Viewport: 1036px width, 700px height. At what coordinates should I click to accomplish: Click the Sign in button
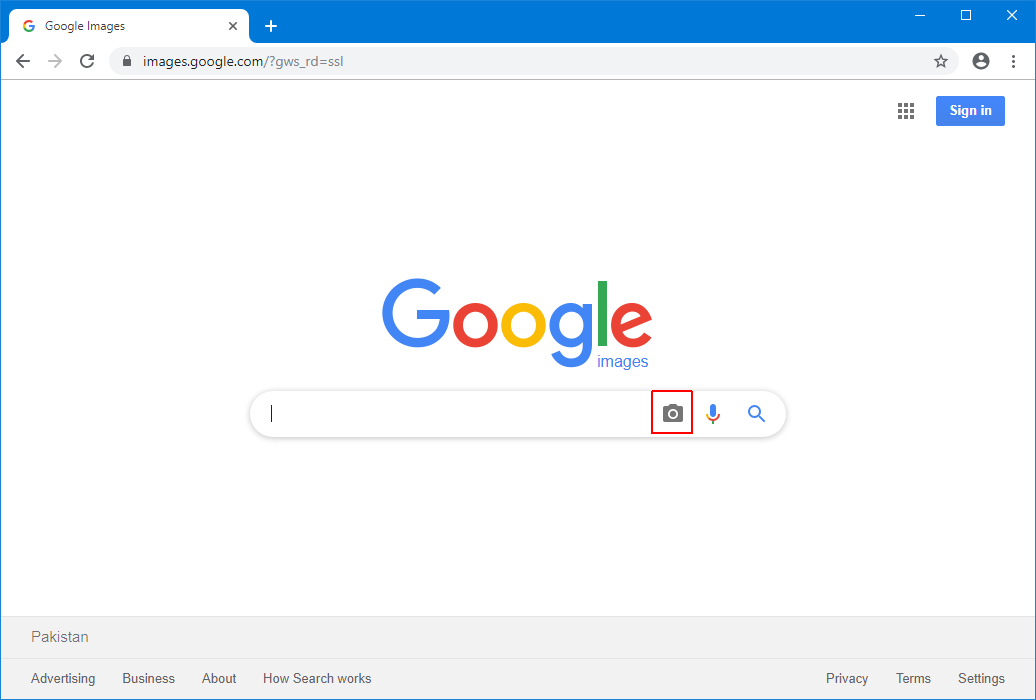[970, 111]
